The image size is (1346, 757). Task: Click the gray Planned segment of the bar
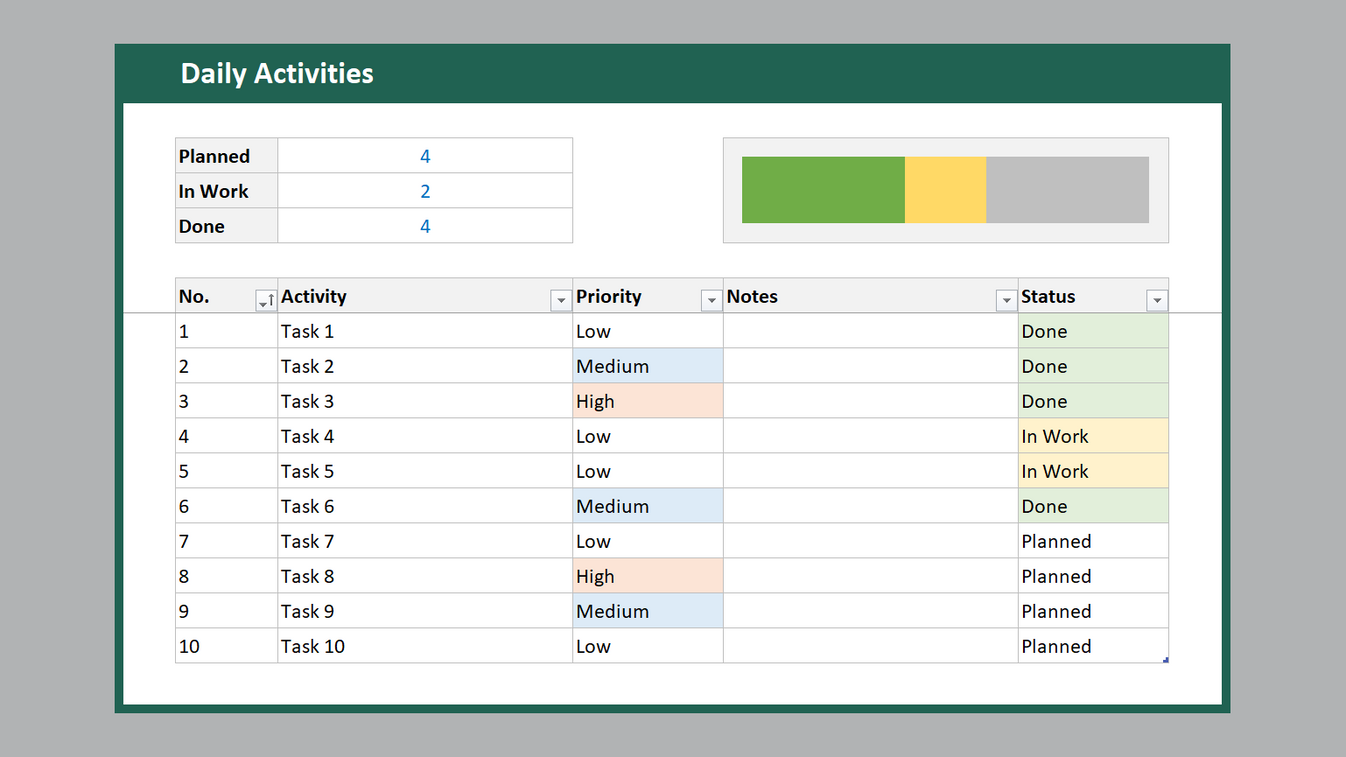pos(1065,190)
